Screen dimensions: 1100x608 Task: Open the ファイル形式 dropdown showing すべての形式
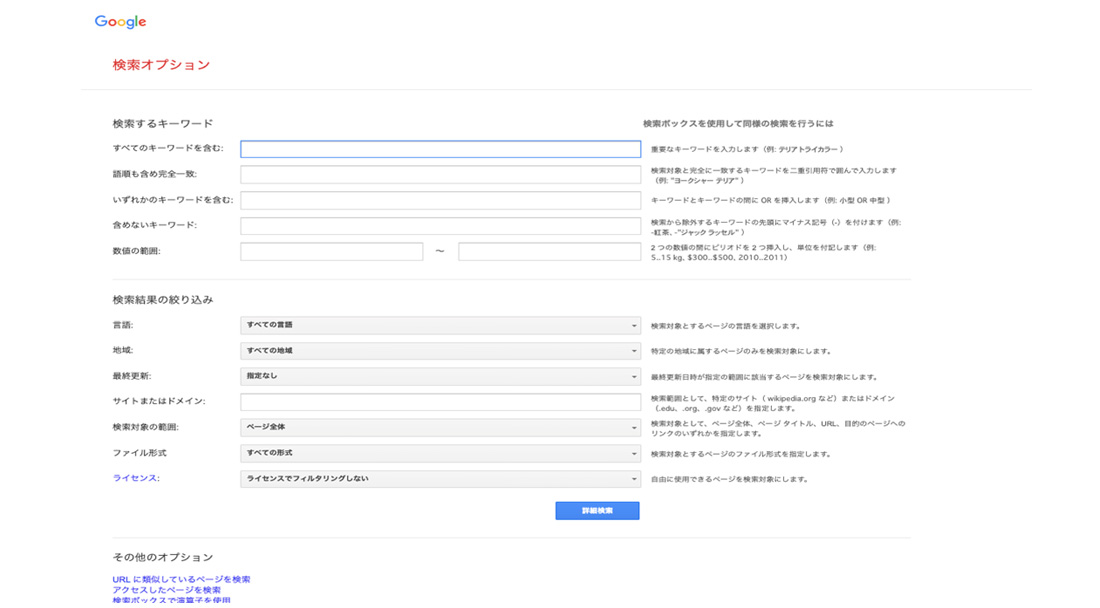click(x=440, y=454)
